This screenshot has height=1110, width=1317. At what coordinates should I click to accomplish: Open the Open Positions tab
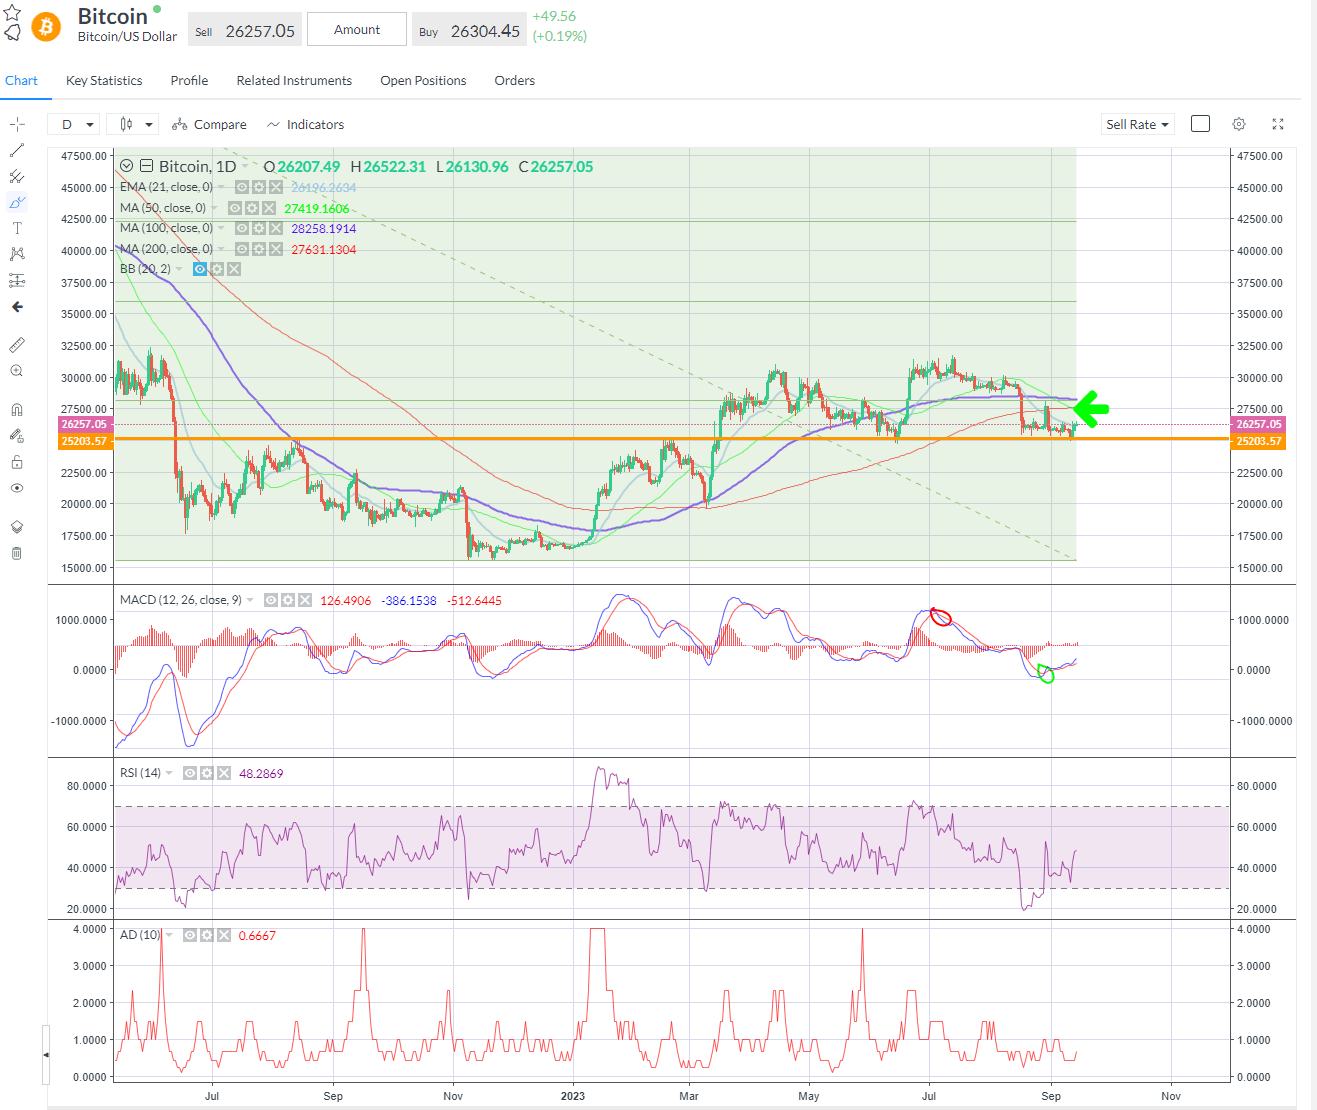click(423, 81)
